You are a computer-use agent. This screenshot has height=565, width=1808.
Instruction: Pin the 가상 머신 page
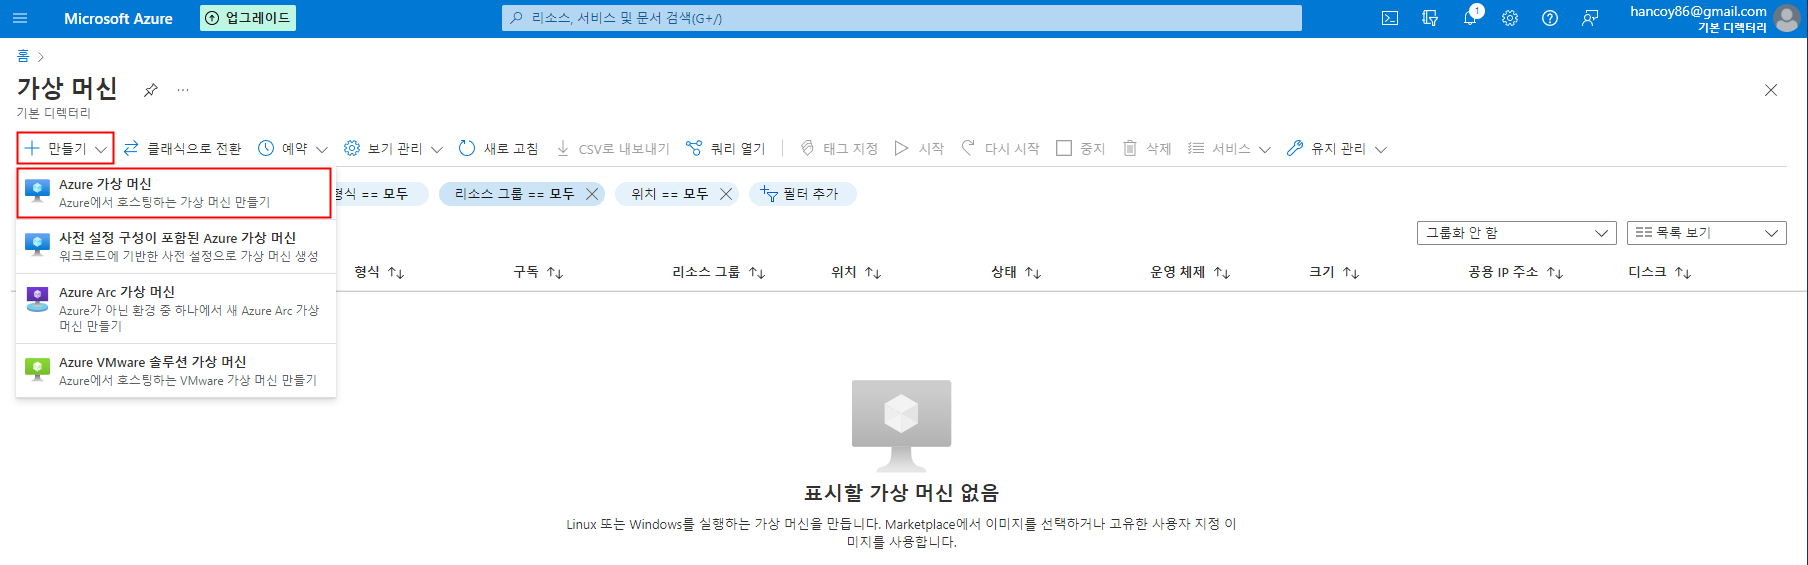point(150,90)
